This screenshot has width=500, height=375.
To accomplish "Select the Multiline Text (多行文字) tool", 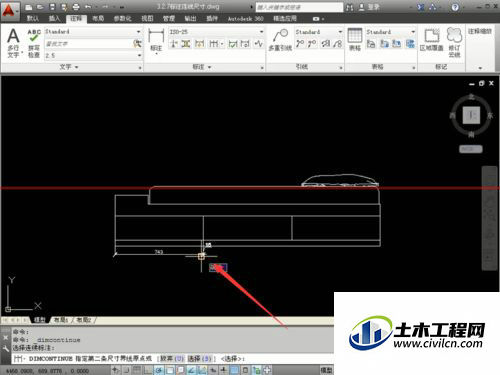I will [x=13, y=43].
